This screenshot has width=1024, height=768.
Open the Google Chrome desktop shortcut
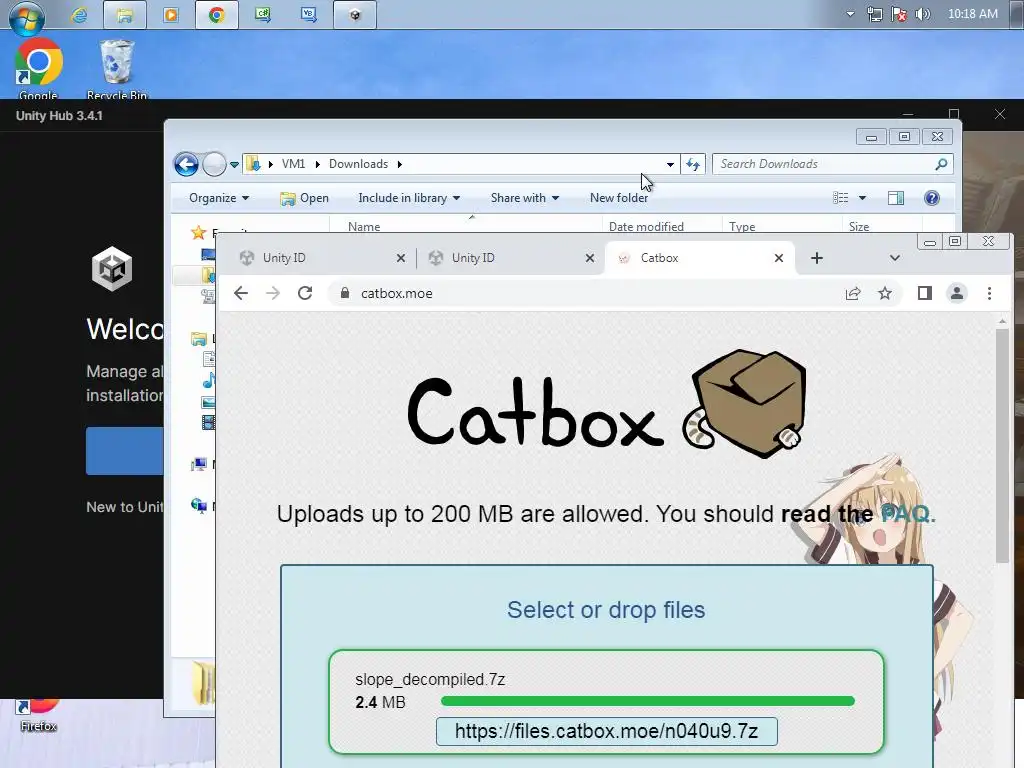pyautogui.click(x=39, y=69)
